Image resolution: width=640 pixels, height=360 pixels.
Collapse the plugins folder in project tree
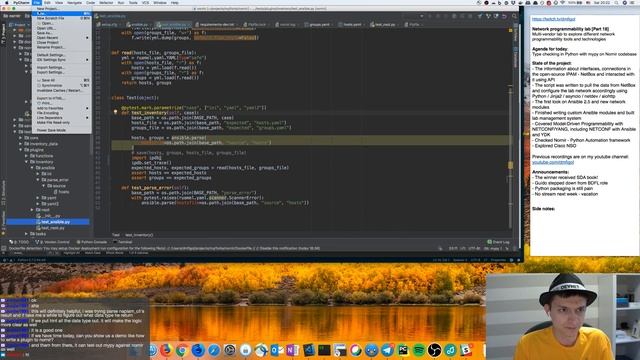pyautogui.click(x=21, y=150)
